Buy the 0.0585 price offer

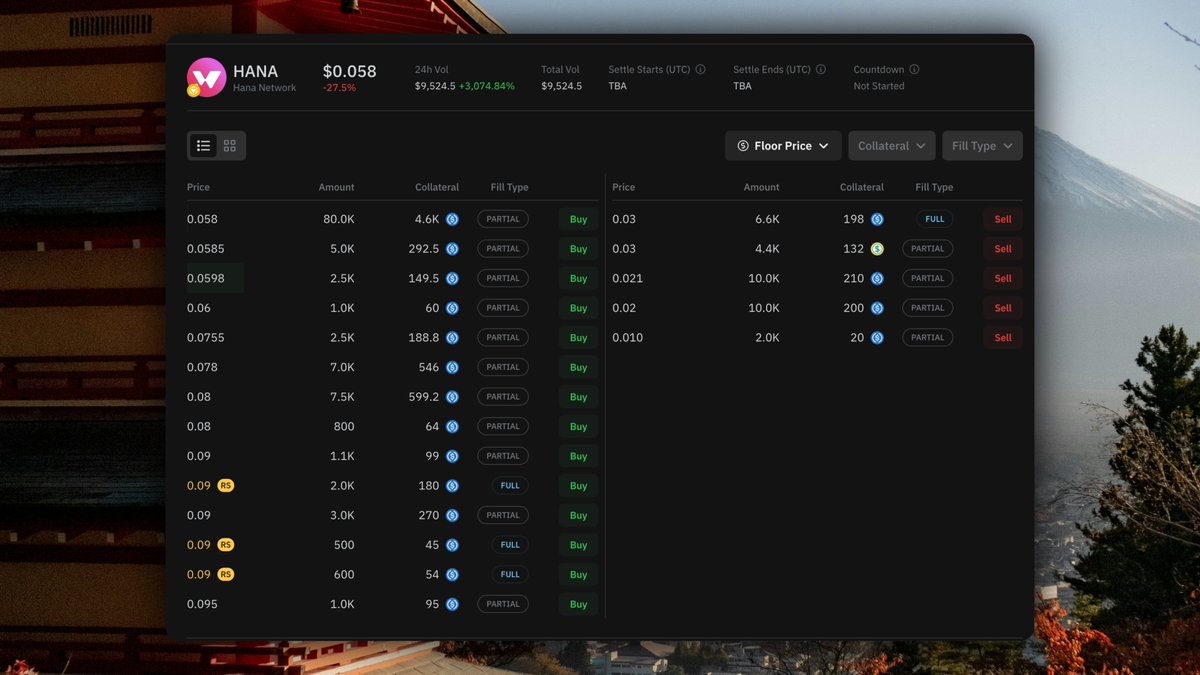578,249
